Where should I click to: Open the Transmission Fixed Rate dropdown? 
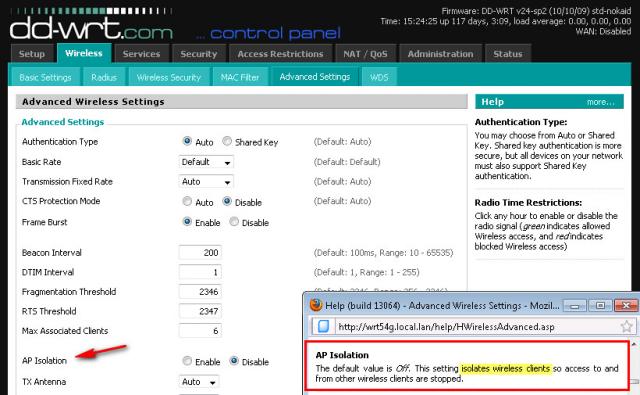[x=206, y=182]
